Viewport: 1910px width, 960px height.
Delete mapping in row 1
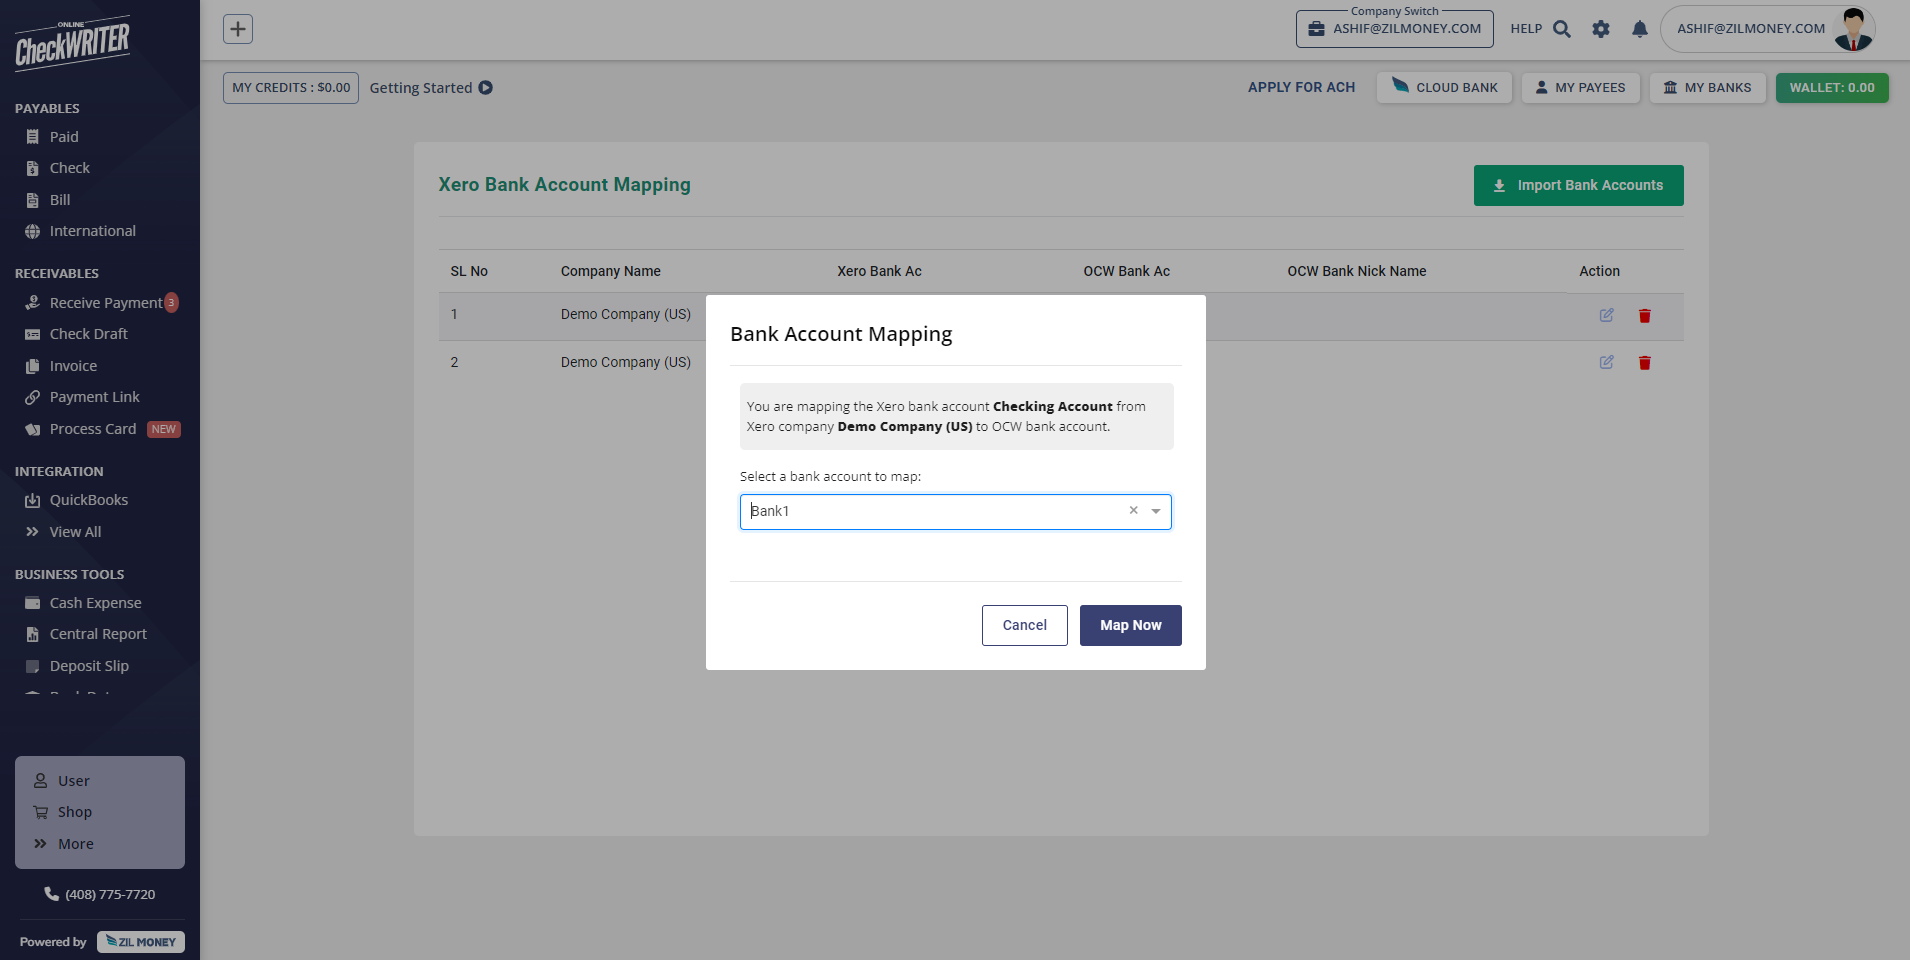(1645, 316)
